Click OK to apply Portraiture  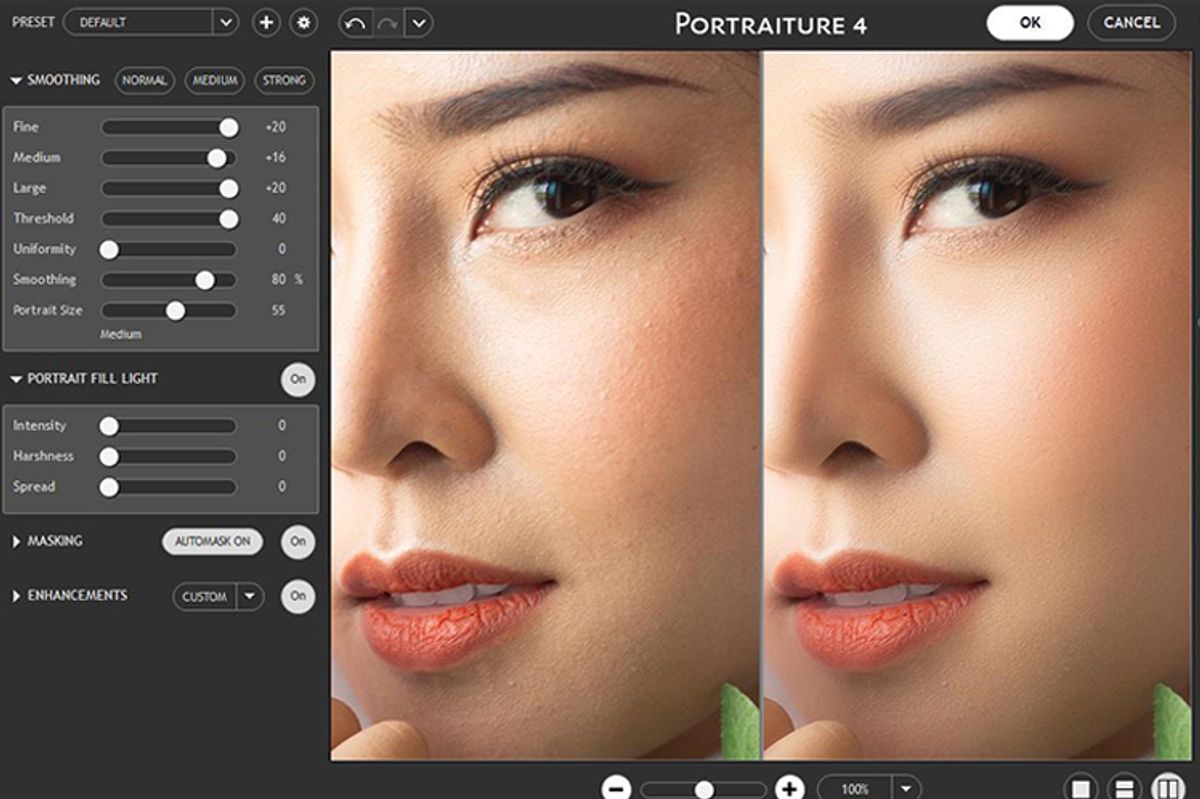[x=1030, y=23]
